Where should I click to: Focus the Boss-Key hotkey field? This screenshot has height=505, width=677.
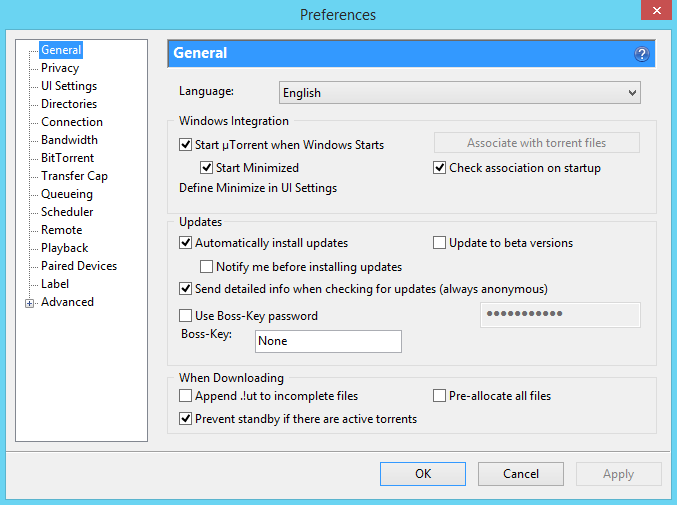click(328, 341)
